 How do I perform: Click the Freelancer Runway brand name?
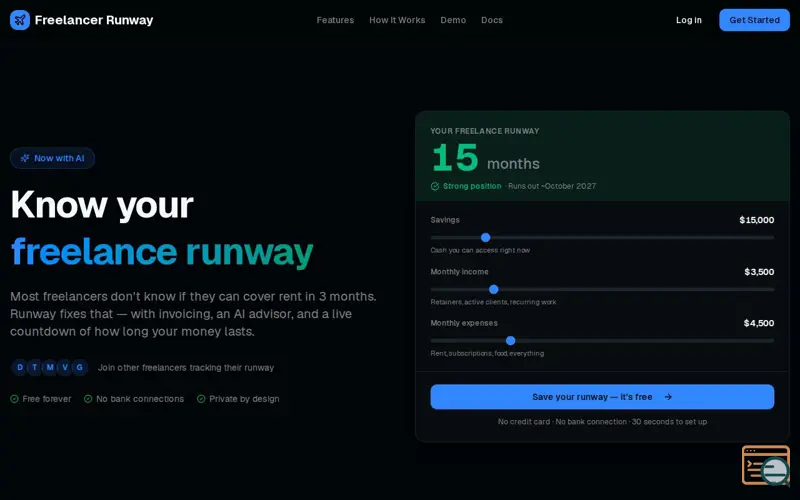coord(94,20)
